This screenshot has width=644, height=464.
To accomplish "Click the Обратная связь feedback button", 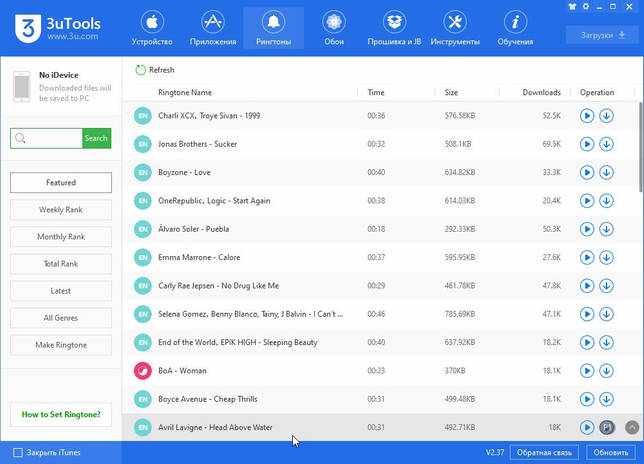I will (x=544, y=453).
